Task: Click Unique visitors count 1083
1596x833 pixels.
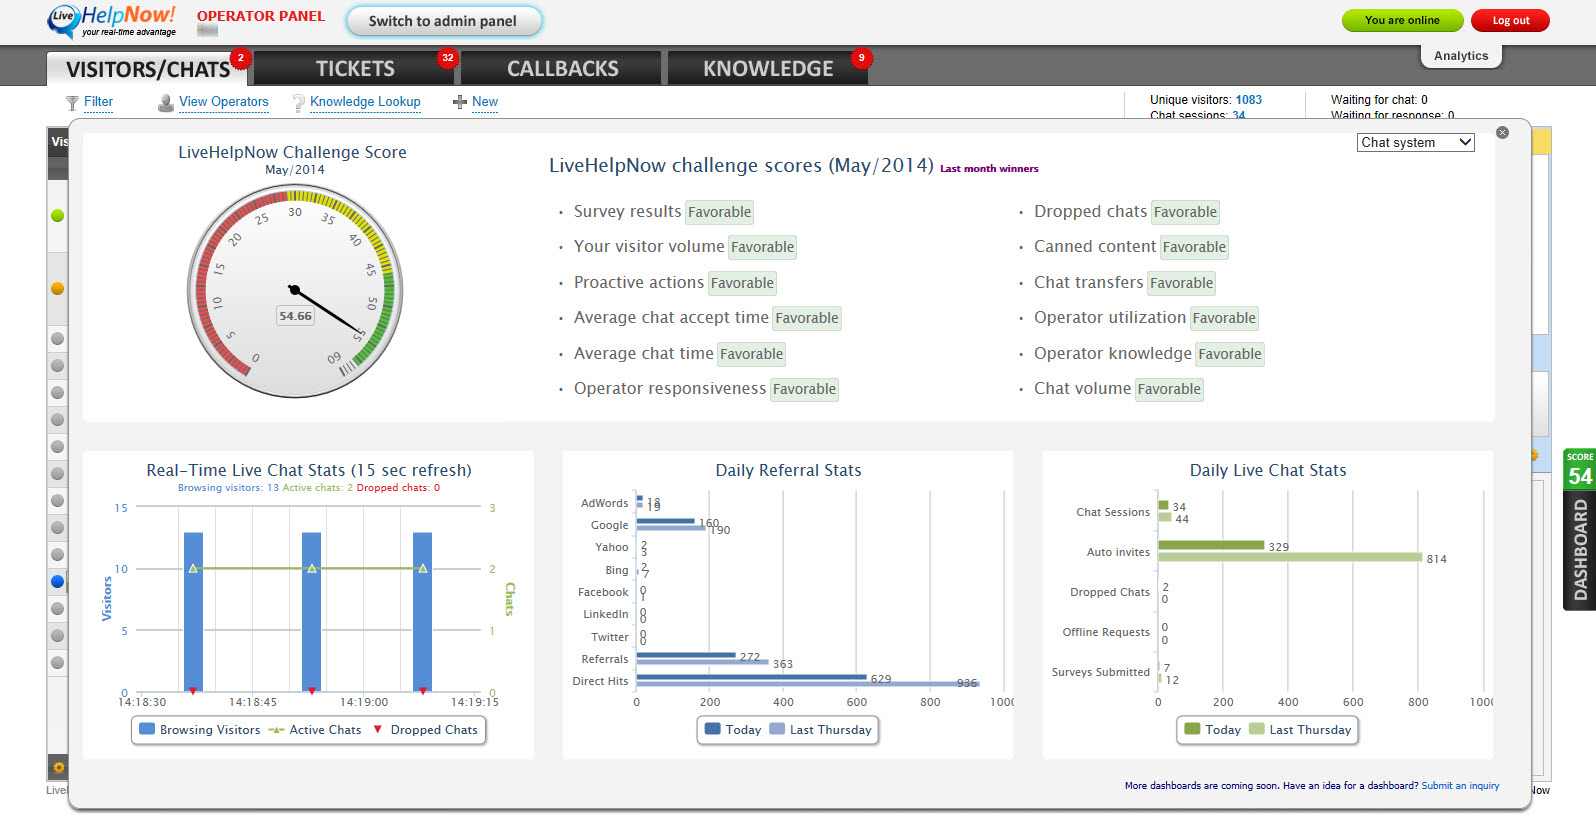Action: click(x=1248, y=100)
